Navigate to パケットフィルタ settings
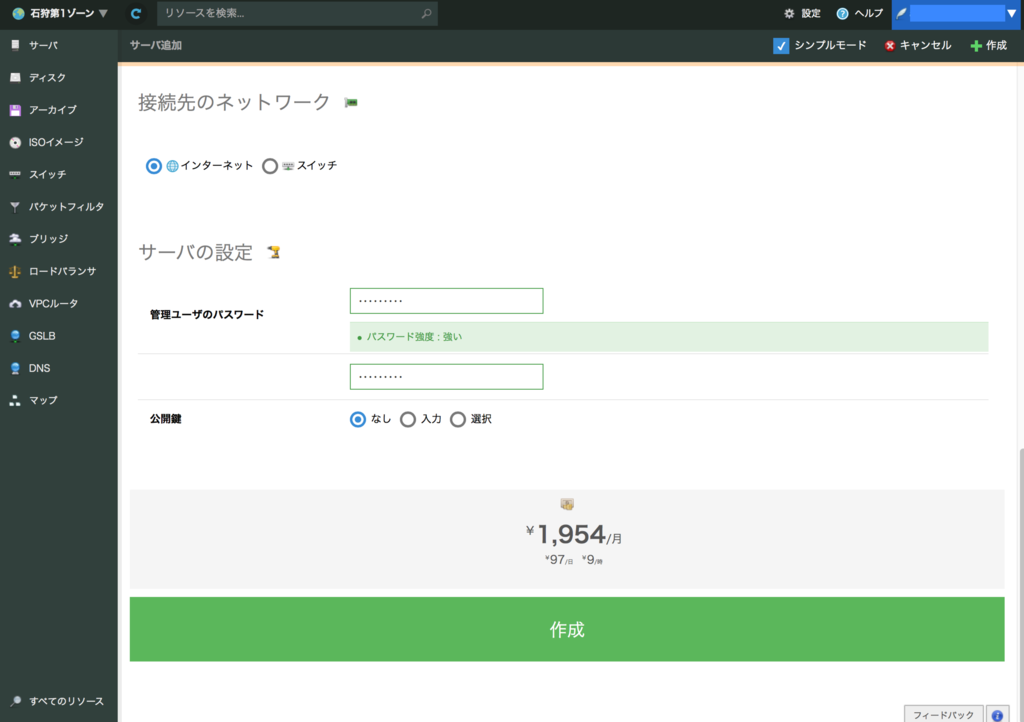 (x=57, y=206)
